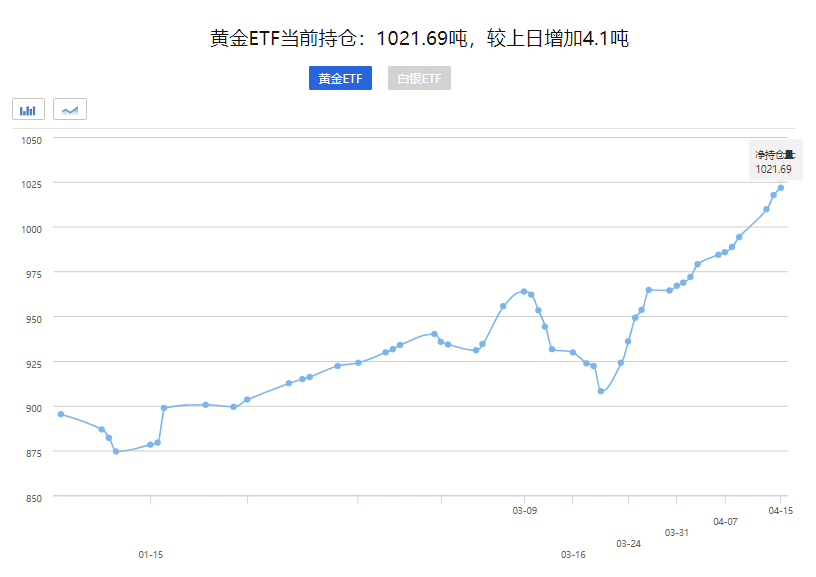Image resolution: width=816 pixels, height=577 pixels.
Task: Click the chart title showing 1021.69吨
Action: tap(419, 39)
